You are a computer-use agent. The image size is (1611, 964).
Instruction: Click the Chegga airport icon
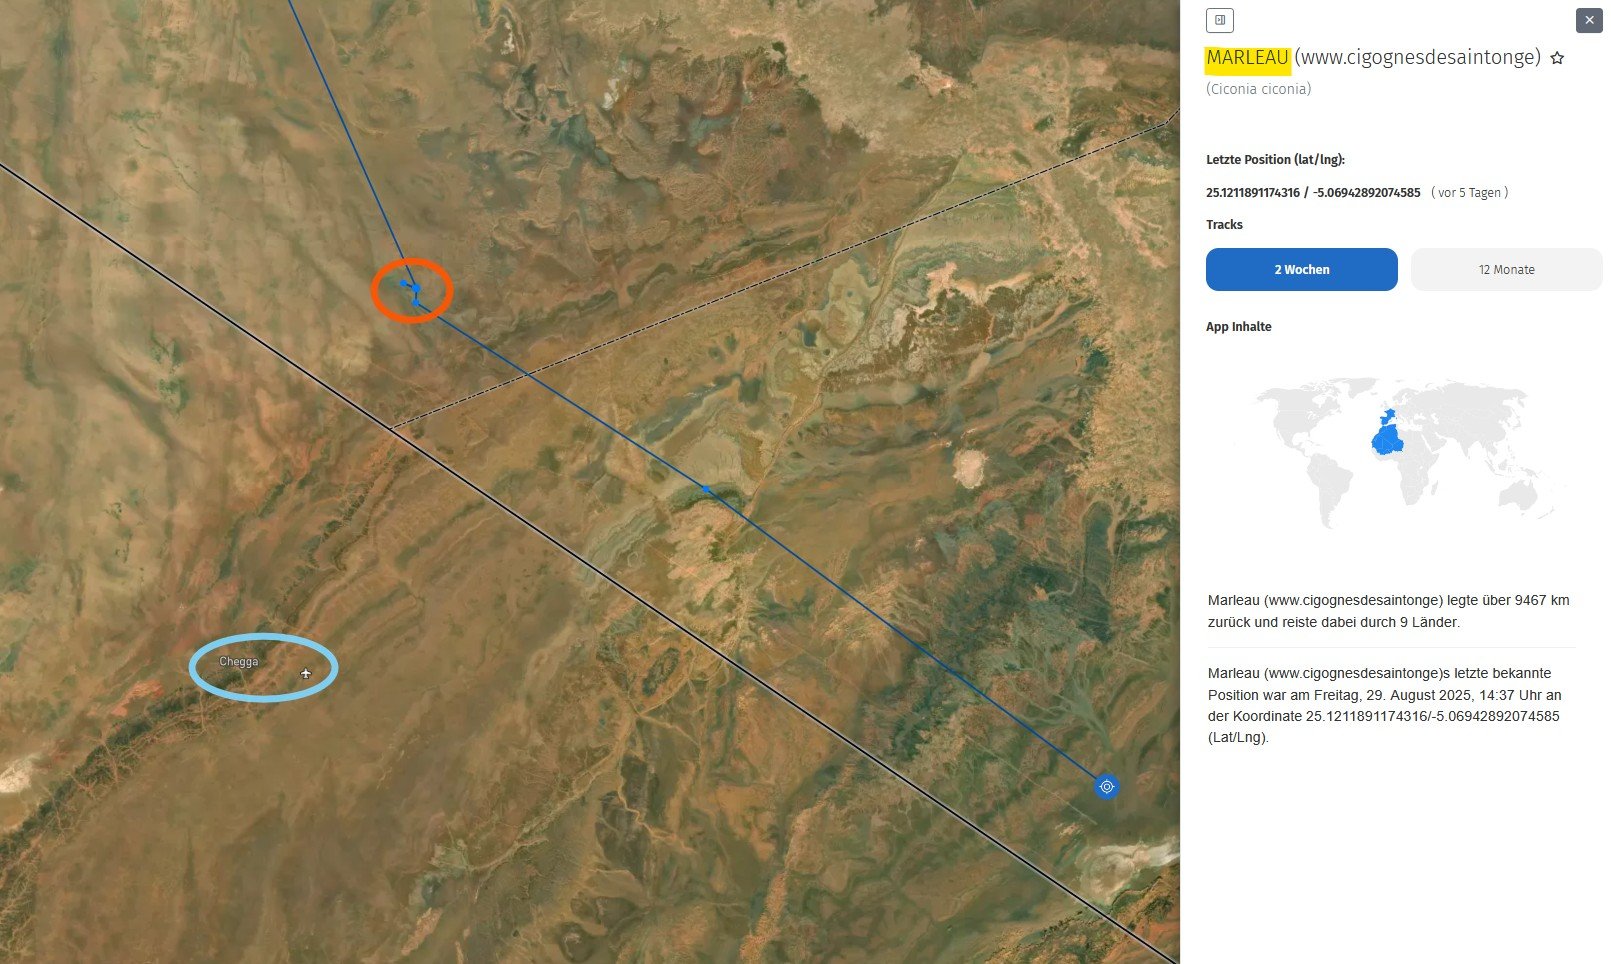pyautogui.click(x=306, y=674)
